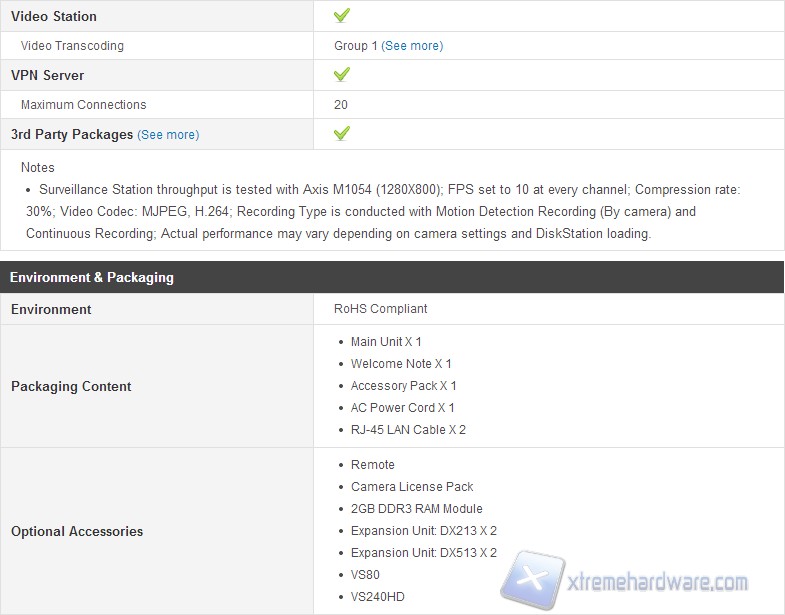This screenshot has width=785, height=615.
Task: Select 'RJ-45 LAN Cable X 2' list item
Action: click(408, 430)
